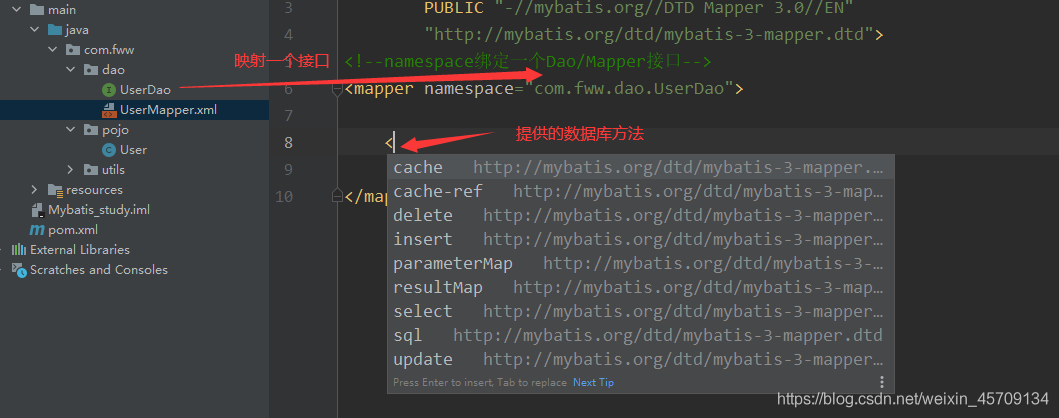Collapse the java folder chevron
1059x418 pixels.
point(34,30)
